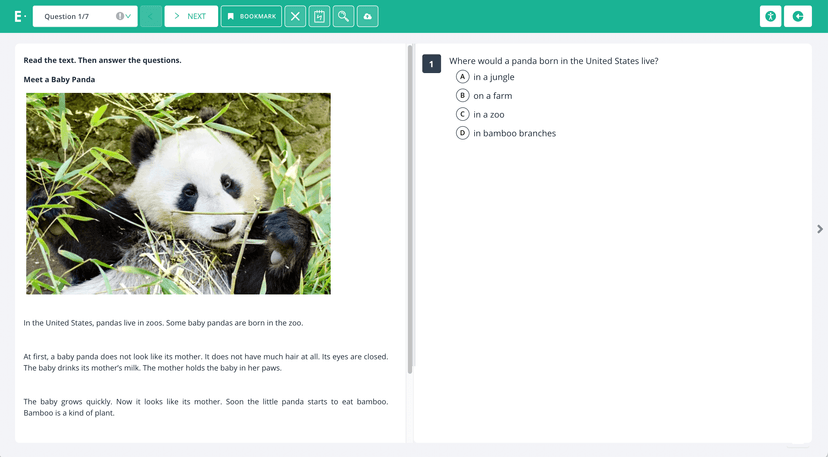The image size is (828, 457).
Task: Select answer A, in a jungle
Action: pyautogui.click(x=463, y=77)
